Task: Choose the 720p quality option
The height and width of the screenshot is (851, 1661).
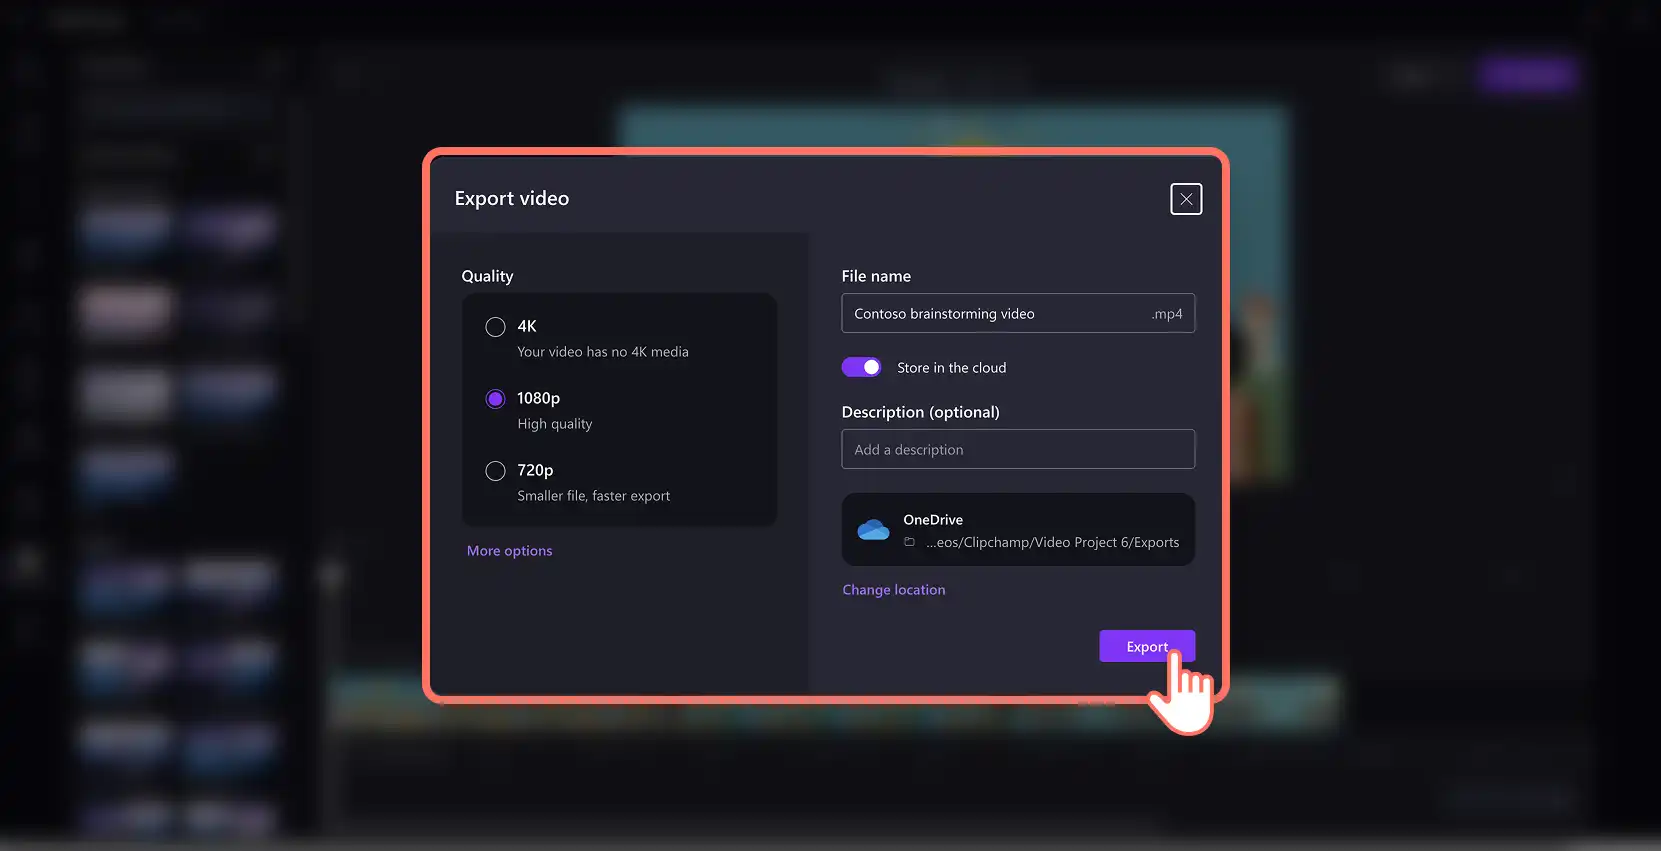Action: (495, 471)
